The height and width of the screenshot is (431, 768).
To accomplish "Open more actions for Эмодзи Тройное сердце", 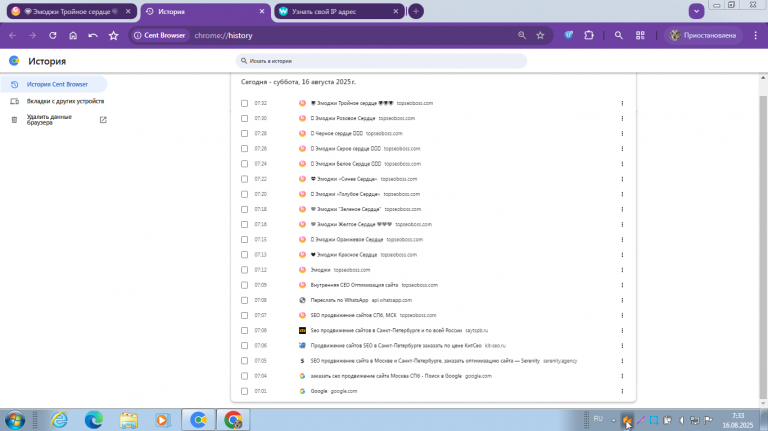I will pyautogui.click(x=622, y=103).
